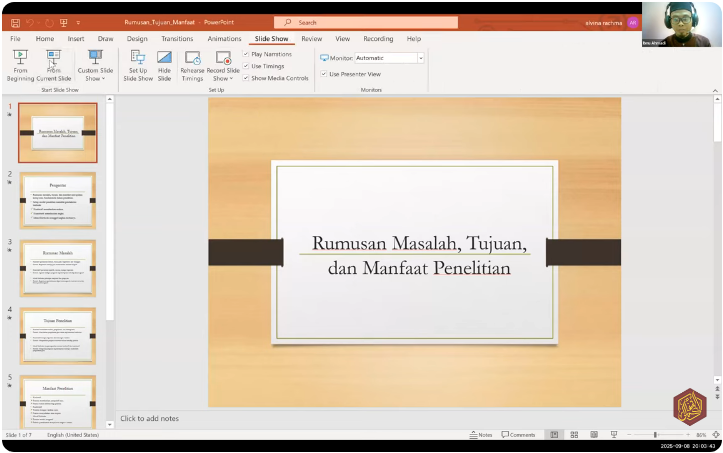This screenshot has height=453, width=723.
Task: Click "Click to add notes" area
Action: 150,418
